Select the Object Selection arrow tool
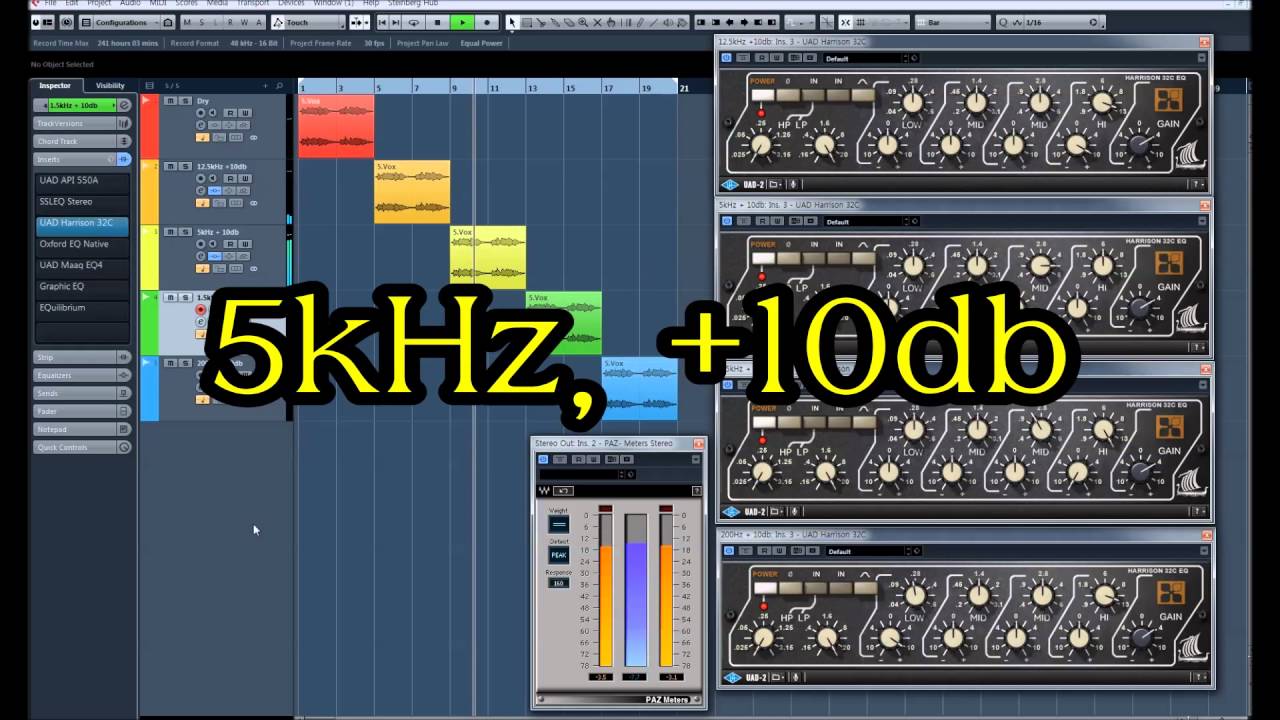The image size is (1280, 720). point(513,22)
